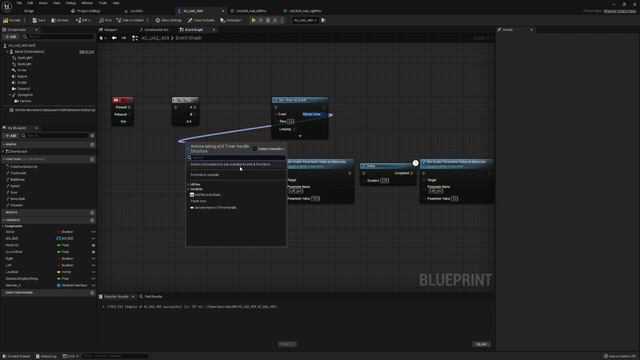Choose Promote to variable
The width and height of the screenshot is (640, 360).
[x=204, y=175]
